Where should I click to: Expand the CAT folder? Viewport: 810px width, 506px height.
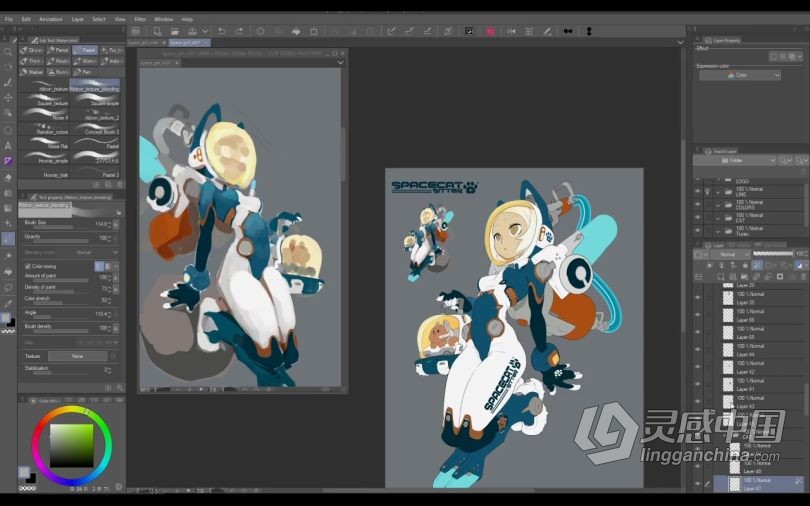click(718, 217)
